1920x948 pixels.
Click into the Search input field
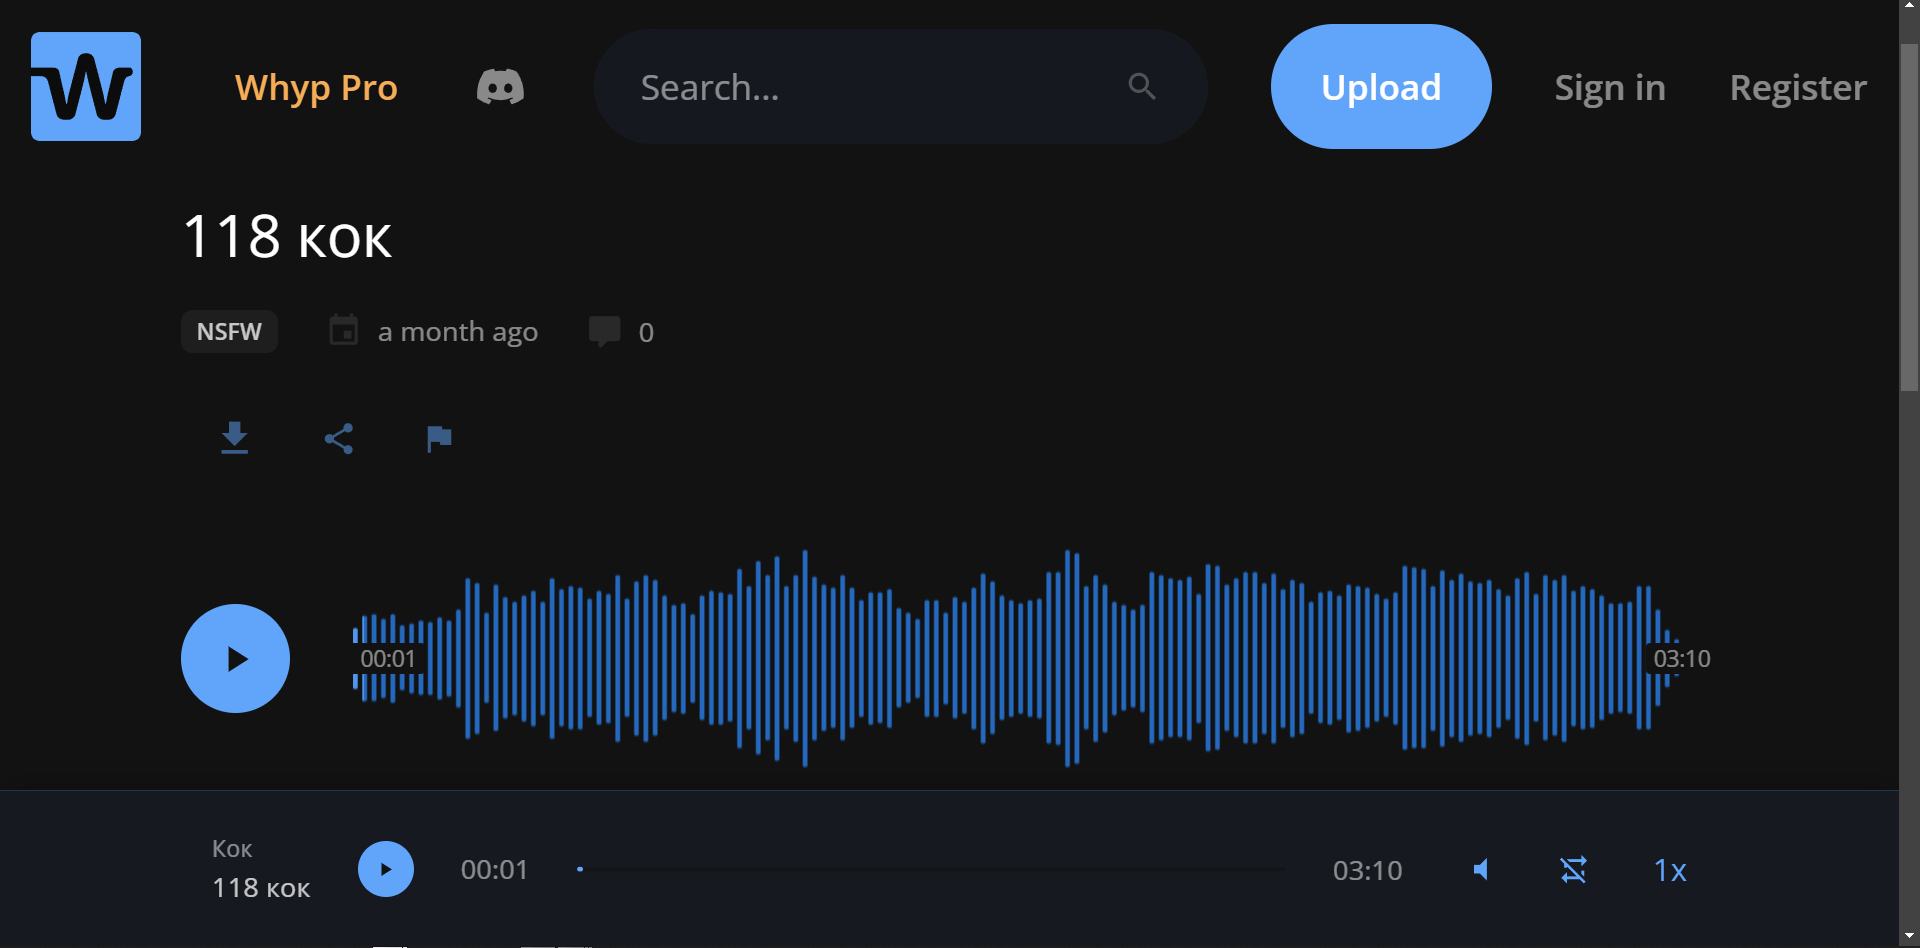[870, 88]
